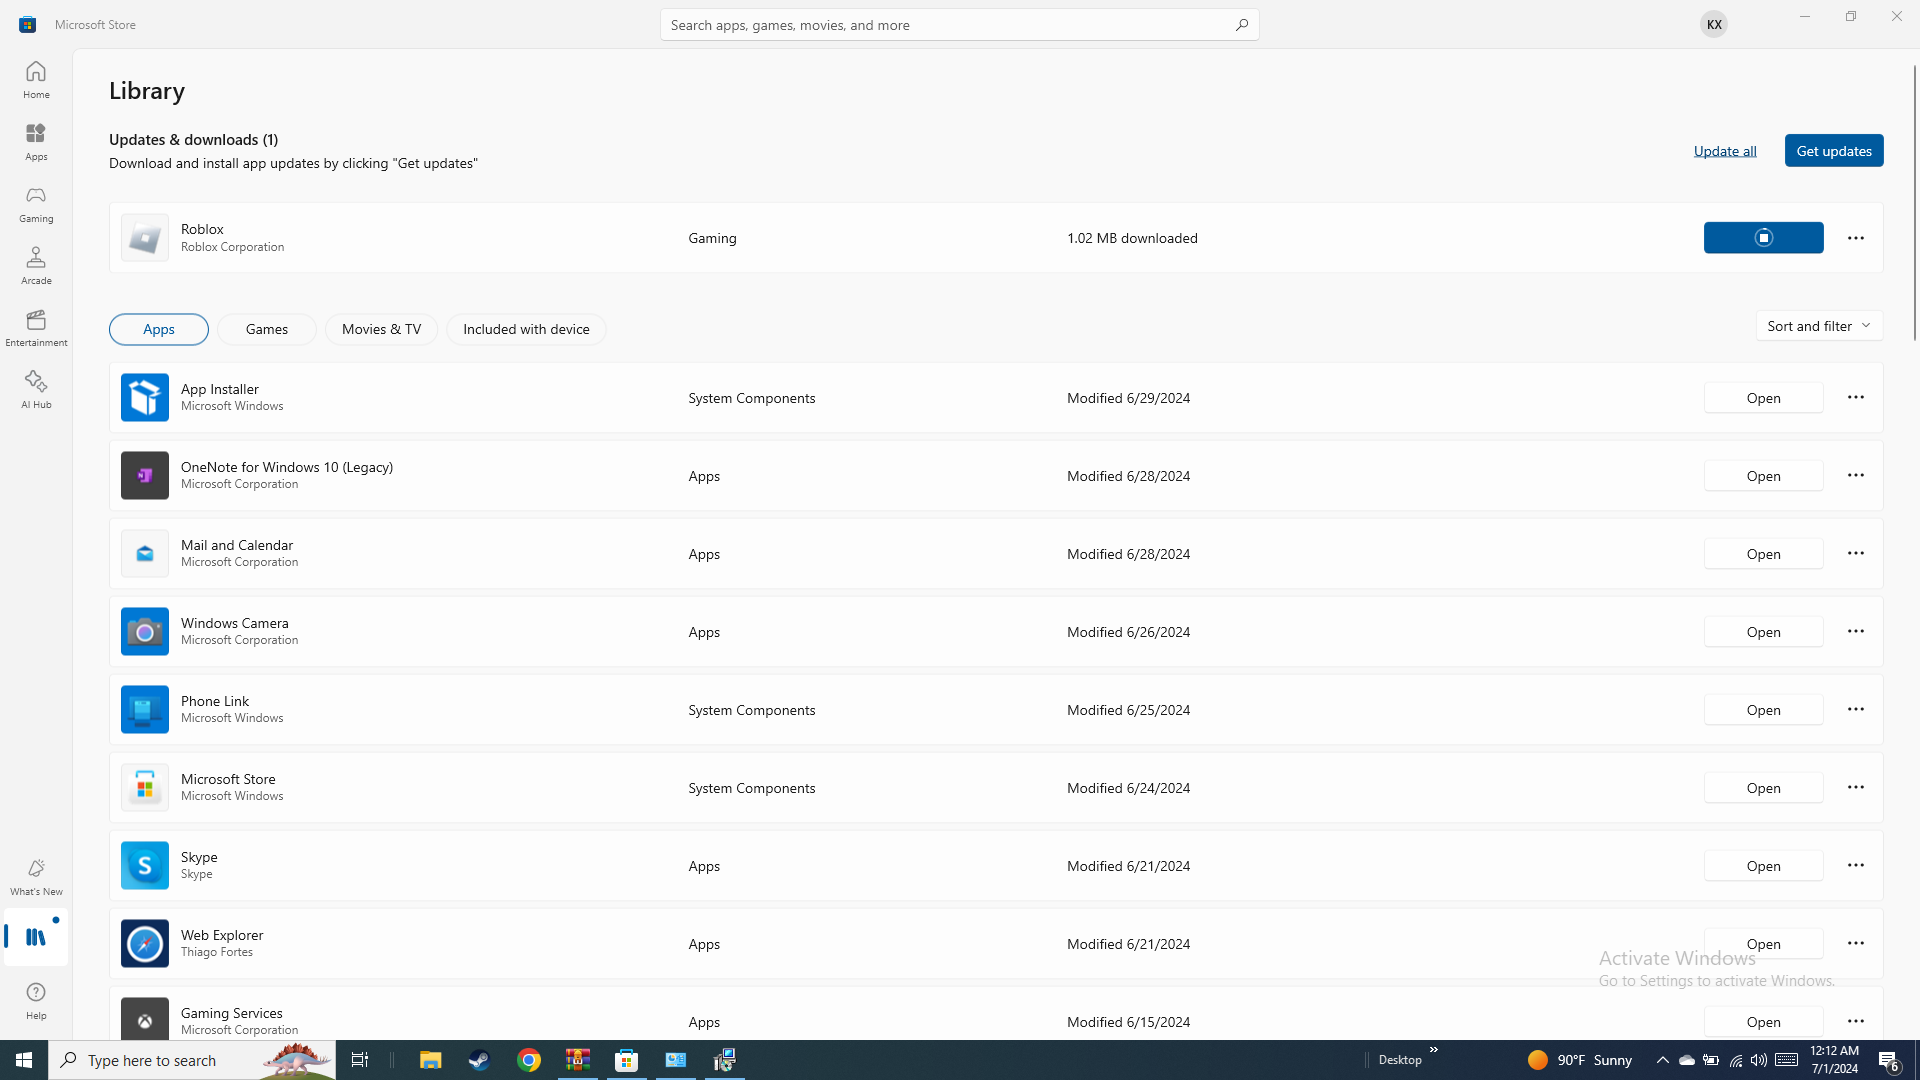Select the Apps filter tab
Viewport: 1920px width, 1080px height.
(x=159, y=329)
